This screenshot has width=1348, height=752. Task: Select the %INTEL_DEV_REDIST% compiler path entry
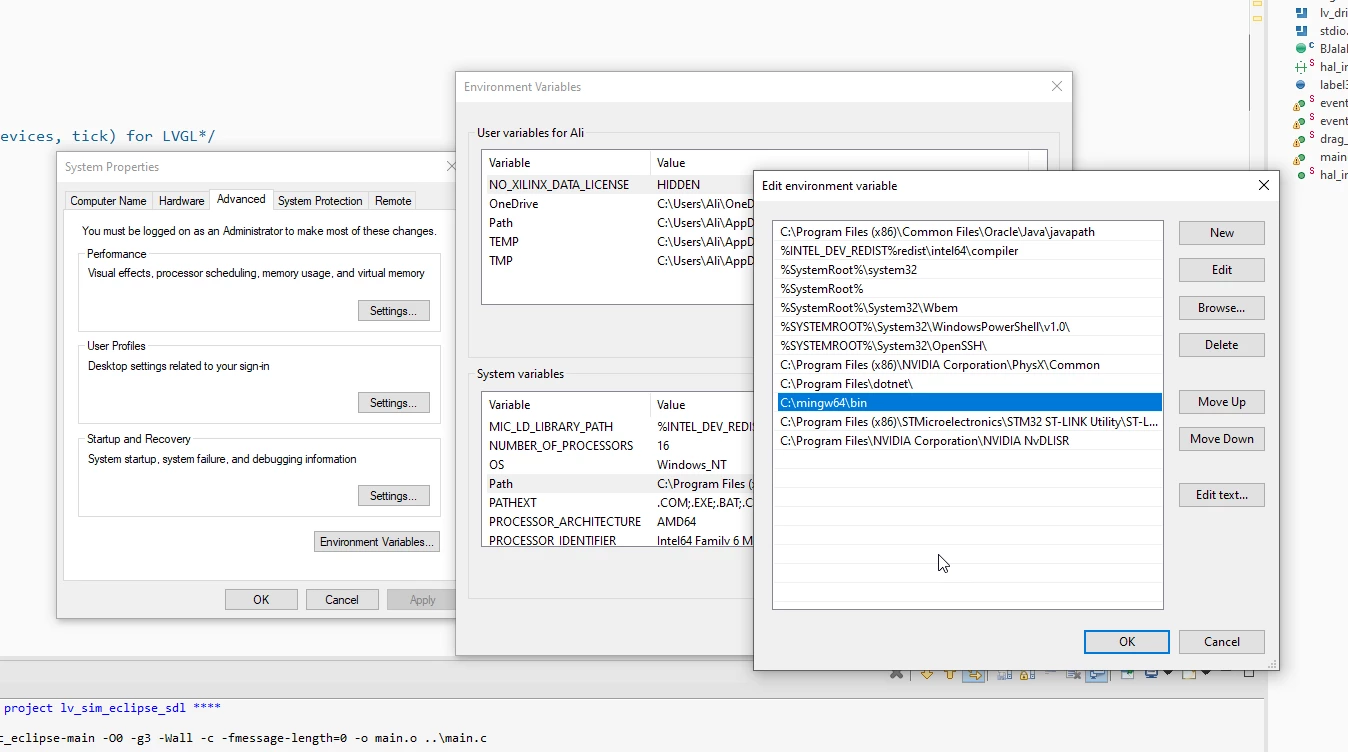[968, 251]
